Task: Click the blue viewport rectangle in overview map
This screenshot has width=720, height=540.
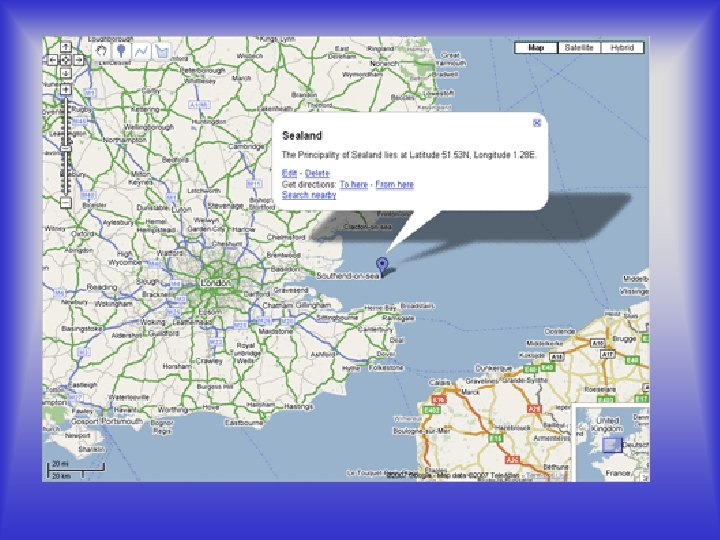Action: tap(612, 445)
